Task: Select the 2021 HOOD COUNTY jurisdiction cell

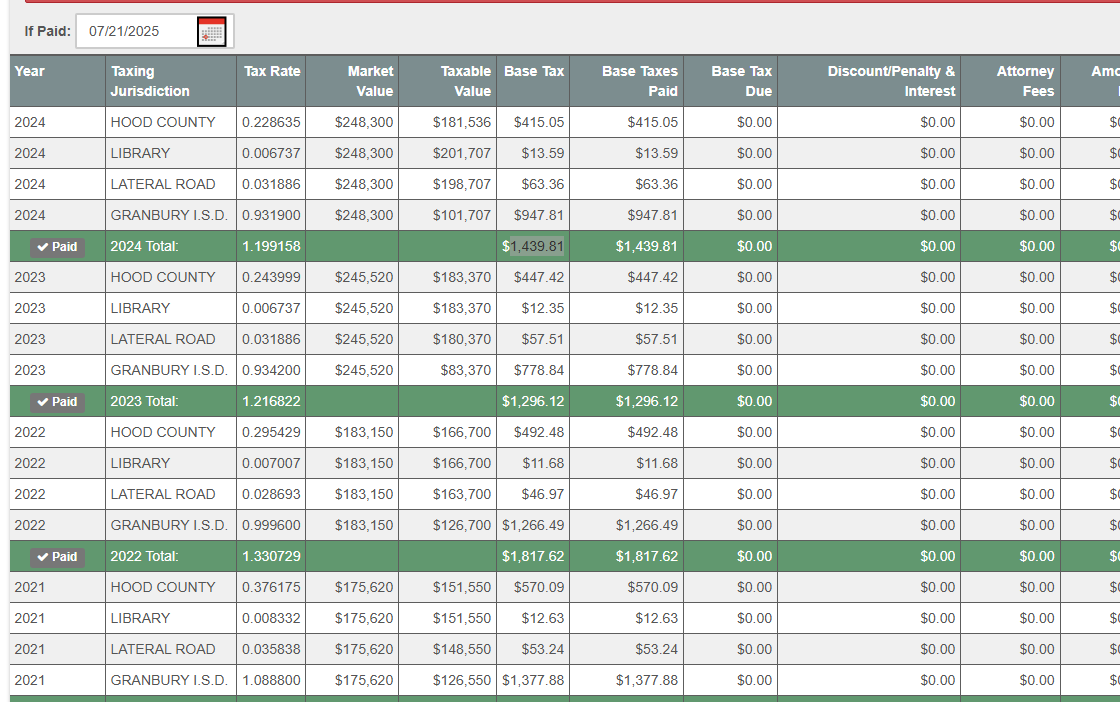Action: 163,587
